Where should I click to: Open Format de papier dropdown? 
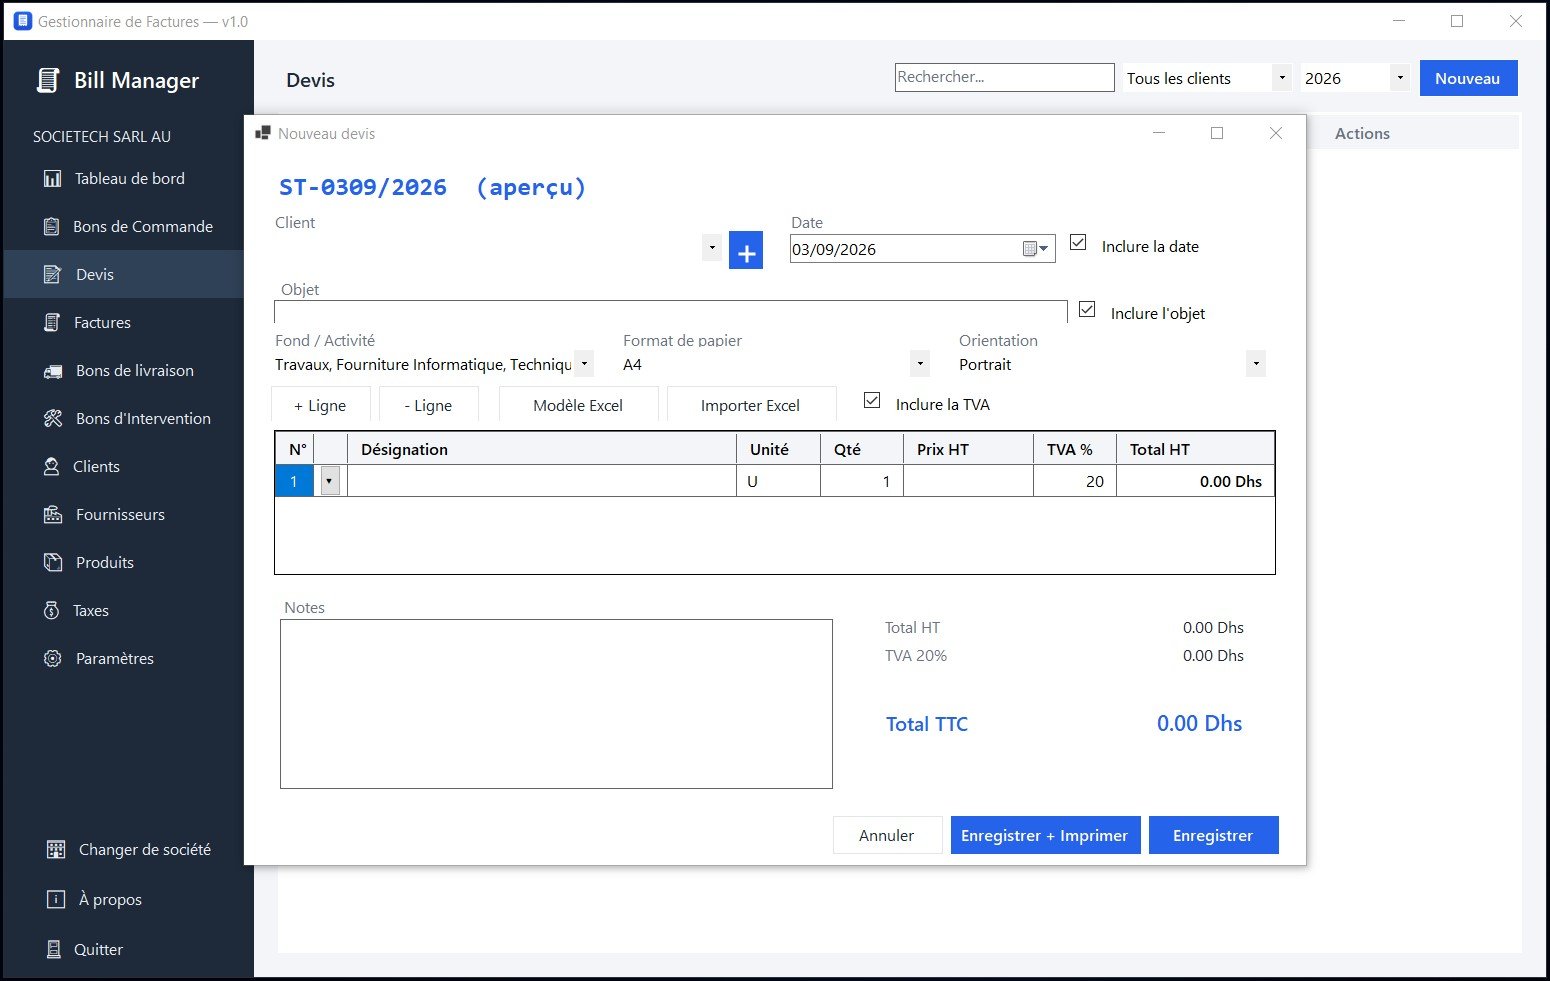[920, 364]
